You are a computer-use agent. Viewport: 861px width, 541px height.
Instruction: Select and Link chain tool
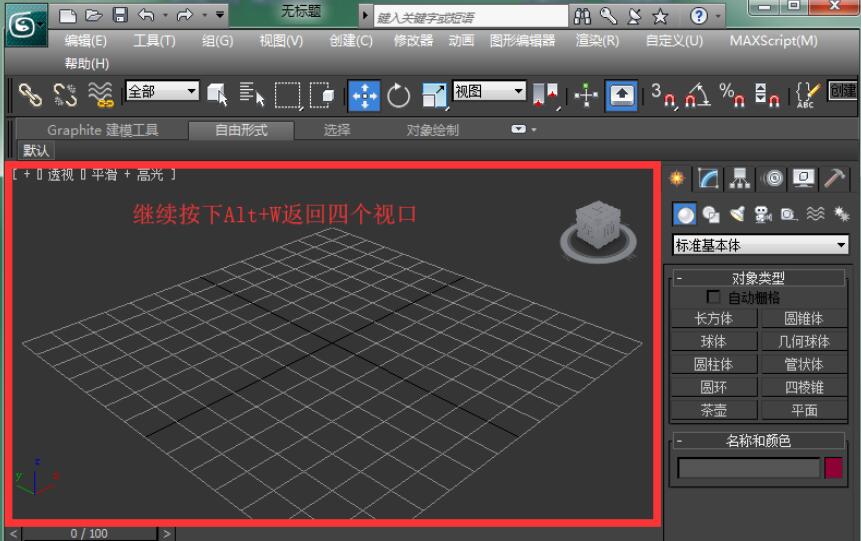click(x=30, y=95)
